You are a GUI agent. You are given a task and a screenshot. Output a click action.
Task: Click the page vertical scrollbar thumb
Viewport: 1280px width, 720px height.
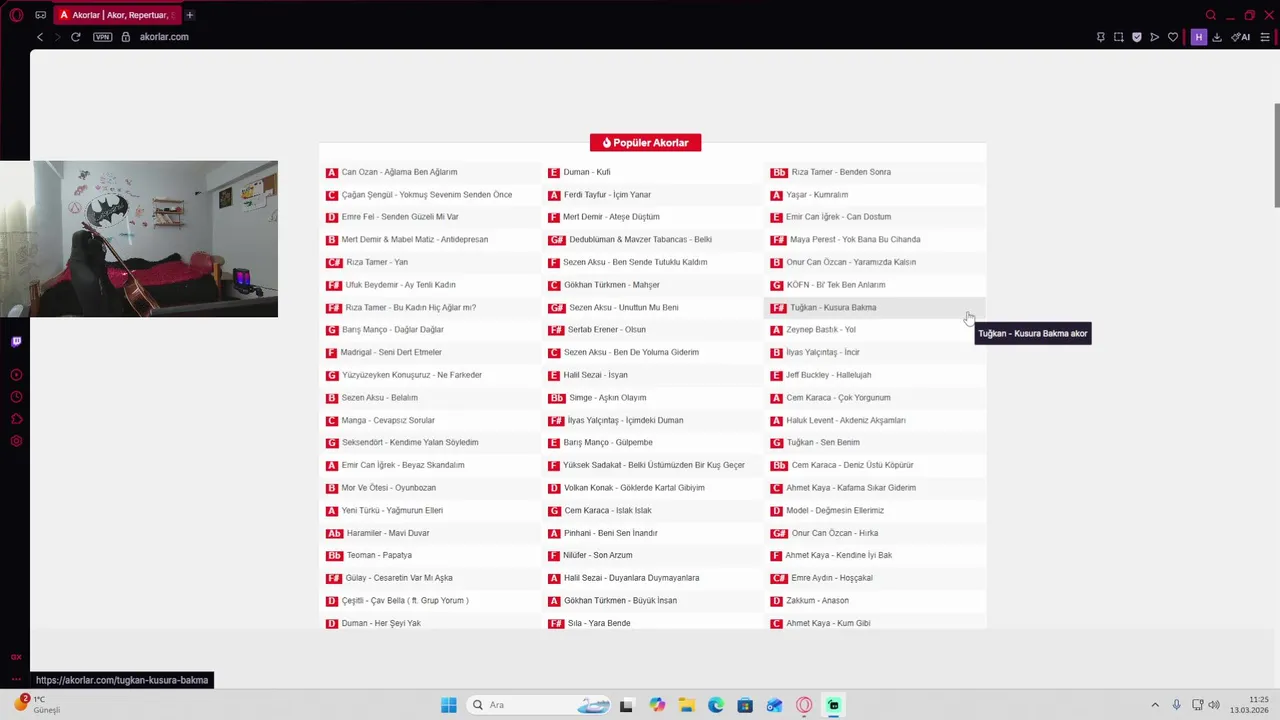click(x=1276, y=155)
